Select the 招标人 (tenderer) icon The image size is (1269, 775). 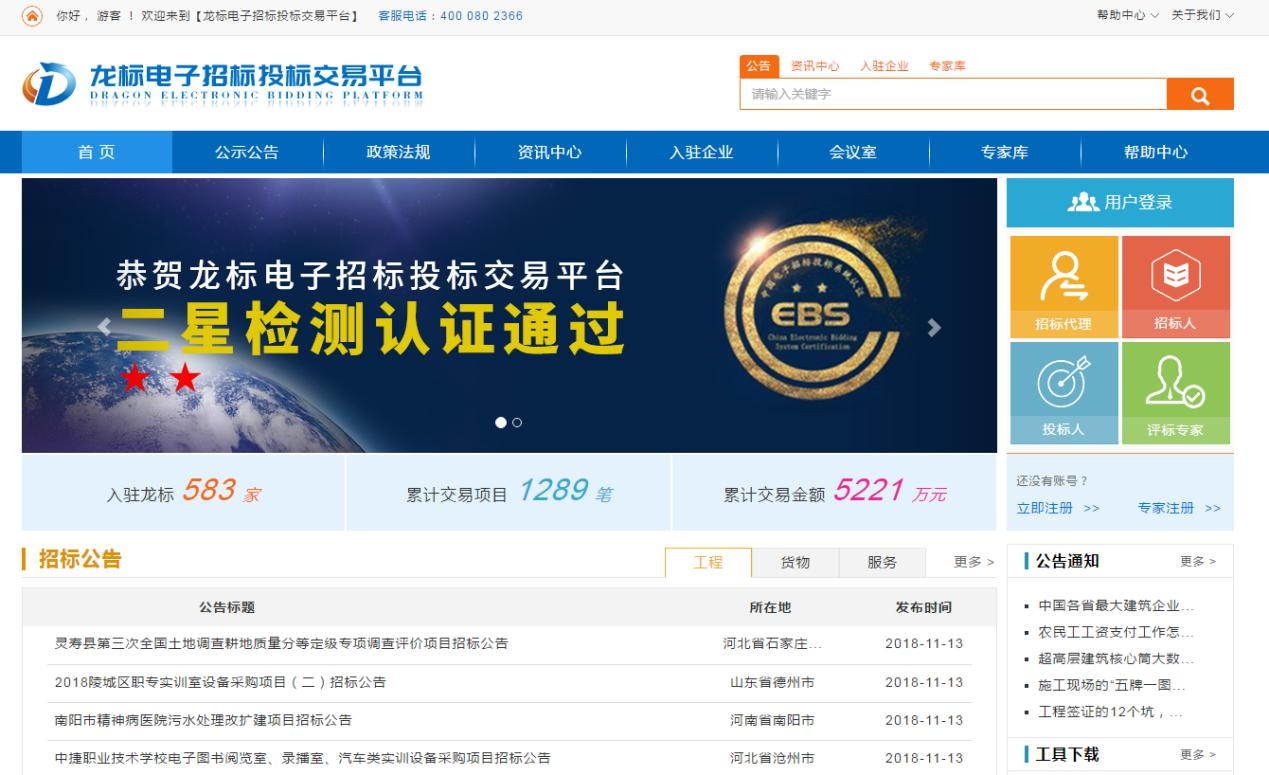(x=1177, y=285)
